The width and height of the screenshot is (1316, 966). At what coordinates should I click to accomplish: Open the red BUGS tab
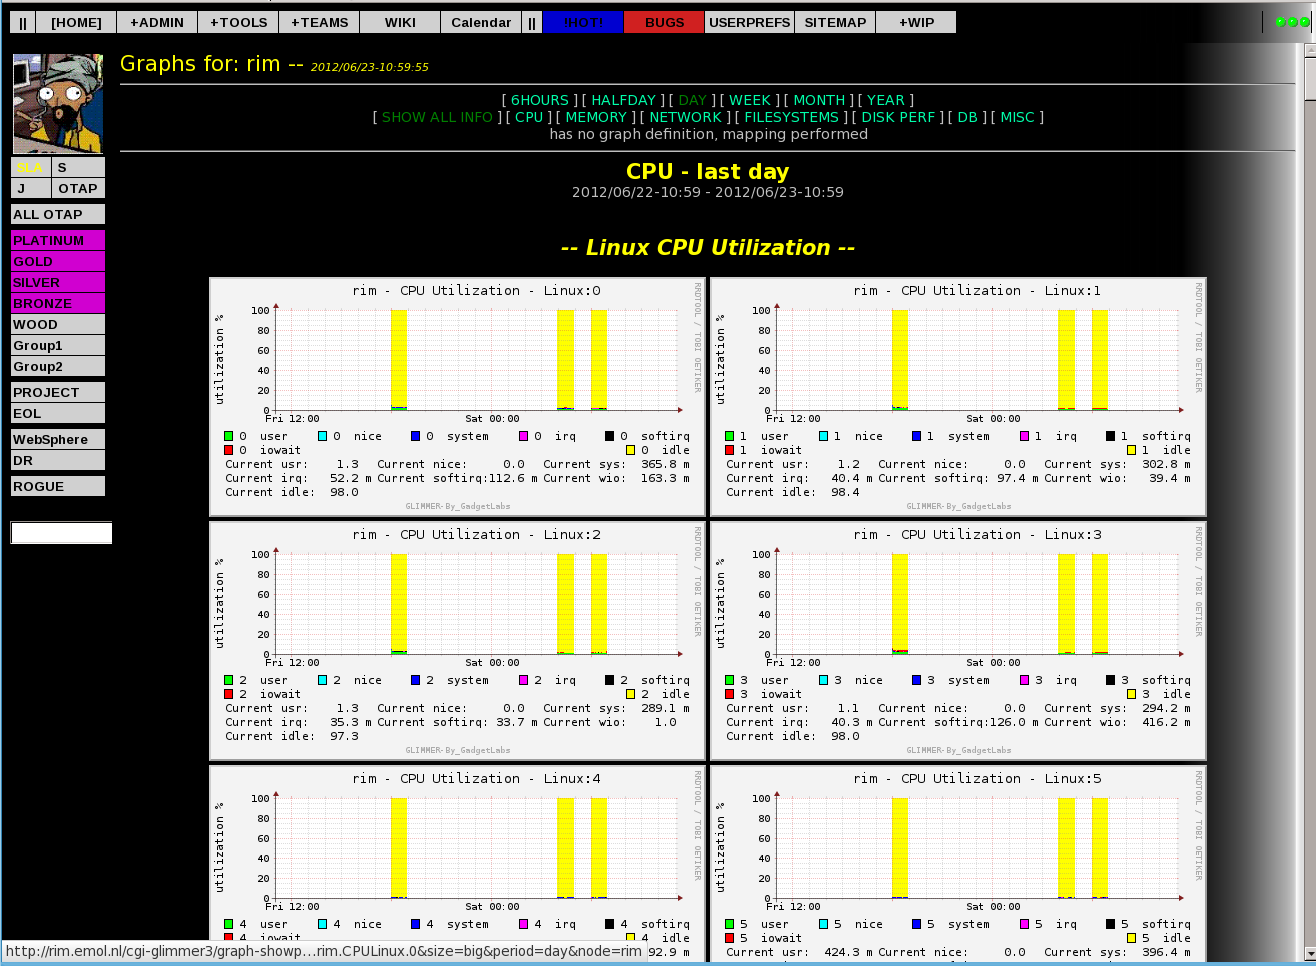tap(664, 22)
